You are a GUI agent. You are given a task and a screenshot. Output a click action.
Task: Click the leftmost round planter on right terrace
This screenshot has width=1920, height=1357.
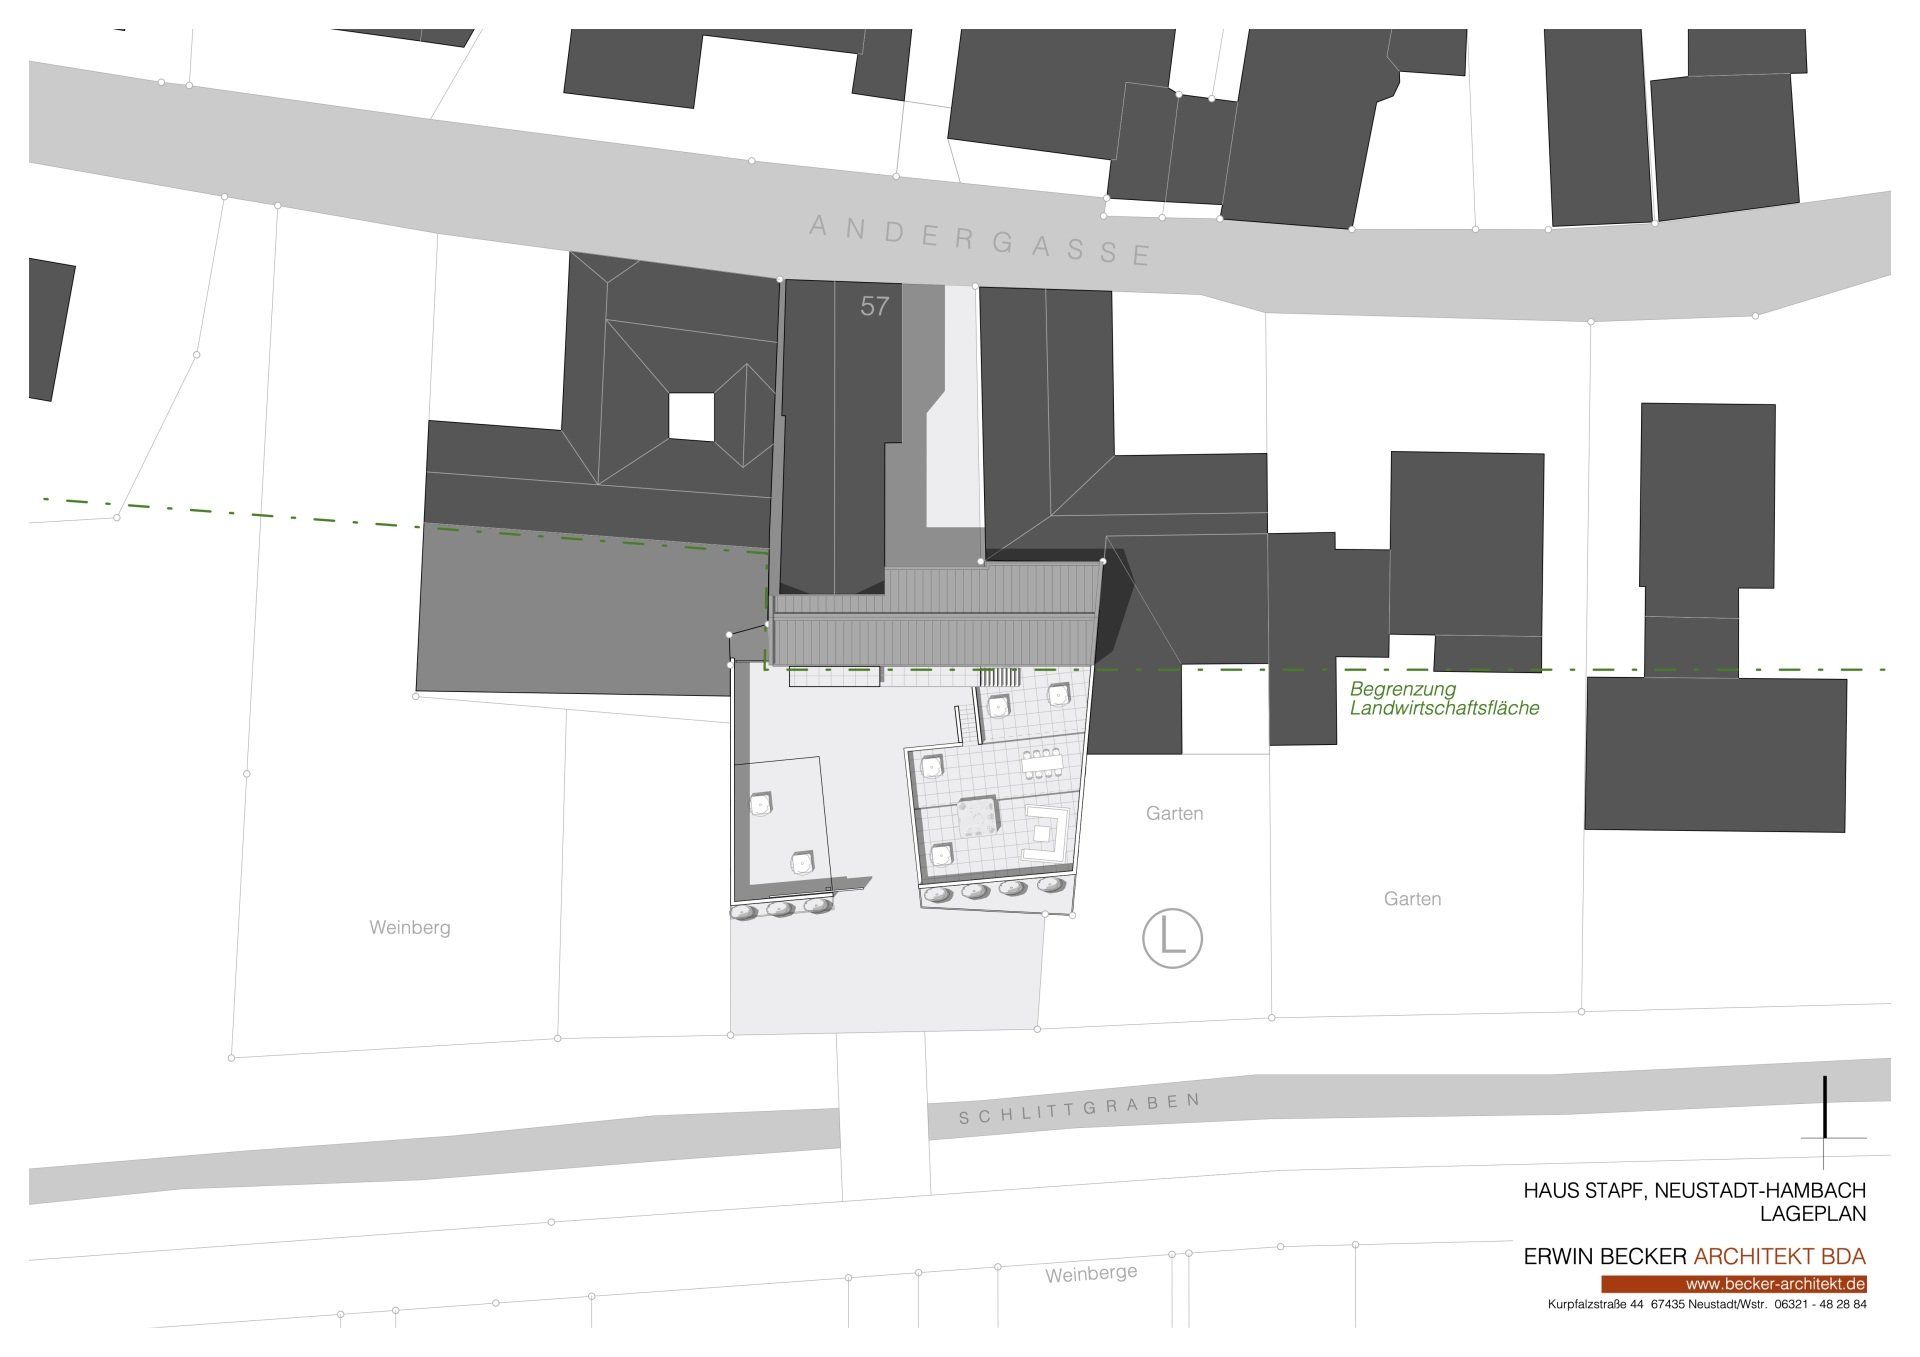[937, 896]
